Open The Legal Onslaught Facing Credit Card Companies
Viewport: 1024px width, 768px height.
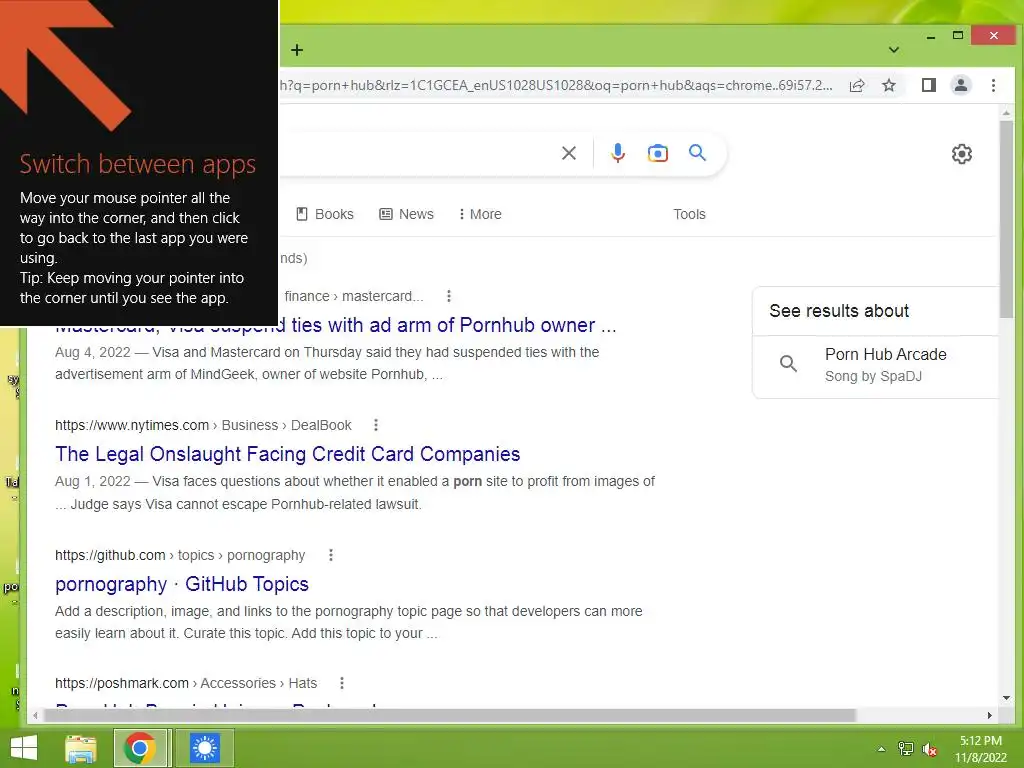(x=287, y=454)
